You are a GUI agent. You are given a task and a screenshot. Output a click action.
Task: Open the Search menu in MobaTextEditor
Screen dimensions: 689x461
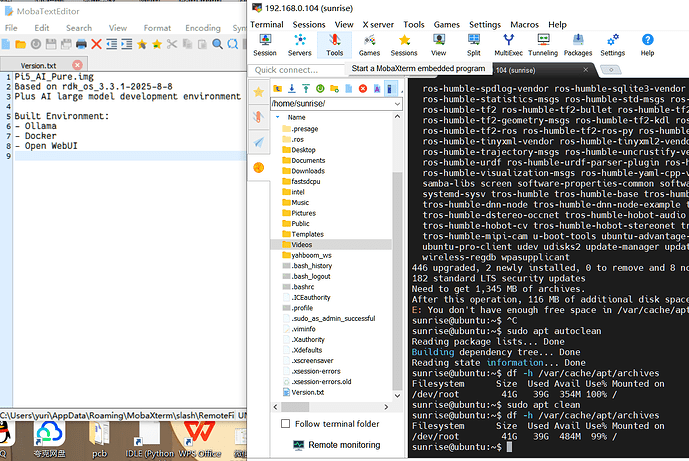(79, 28)
